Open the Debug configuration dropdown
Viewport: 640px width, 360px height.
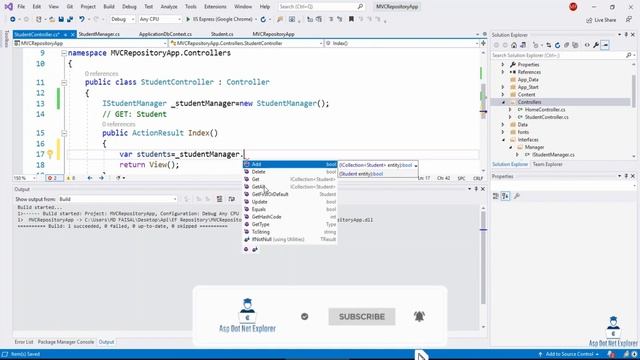[122, 19]
